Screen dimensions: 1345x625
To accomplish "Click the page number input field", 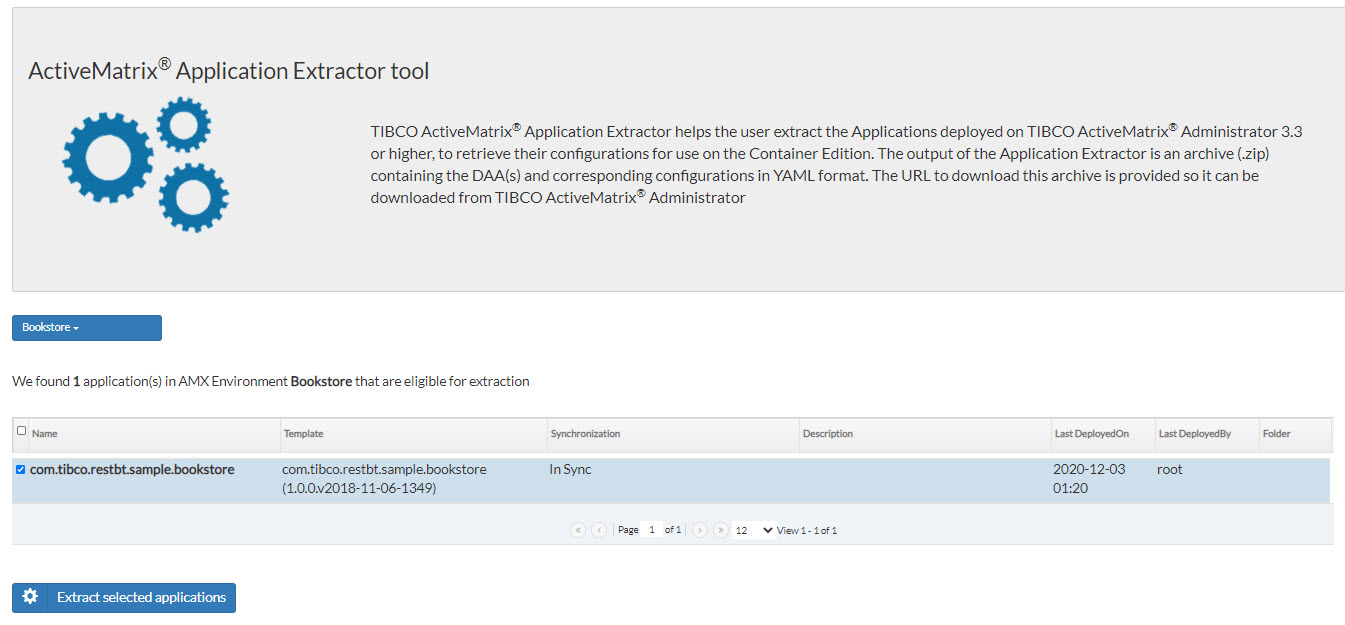I will tap(652, 530).
